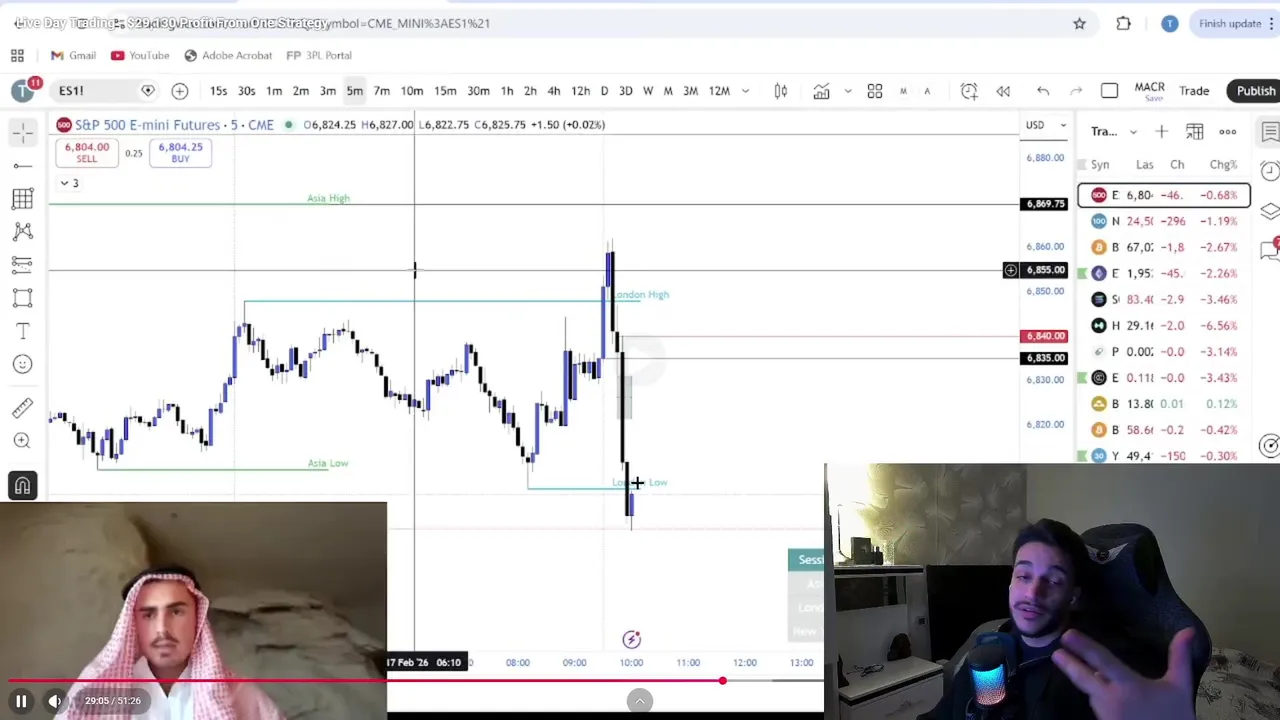Collapse the bottom panel chevron

[x=640, y=701]
